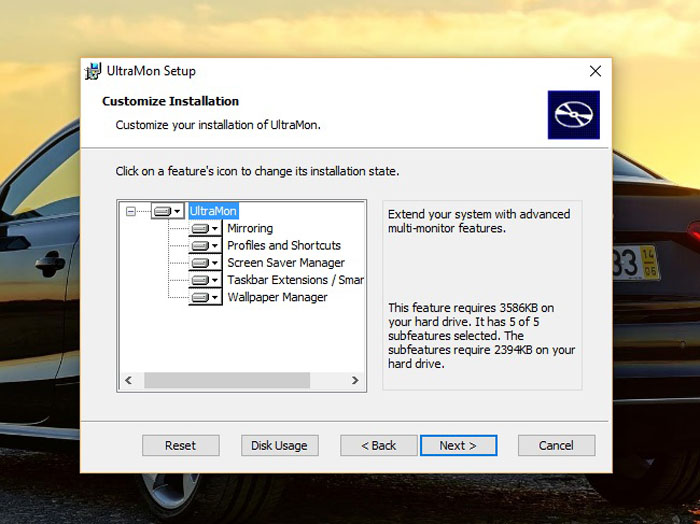Click the 'Click on a feature's icon' instruction
The height and width of the screenshot is (524, 700).
coord(257,171)
